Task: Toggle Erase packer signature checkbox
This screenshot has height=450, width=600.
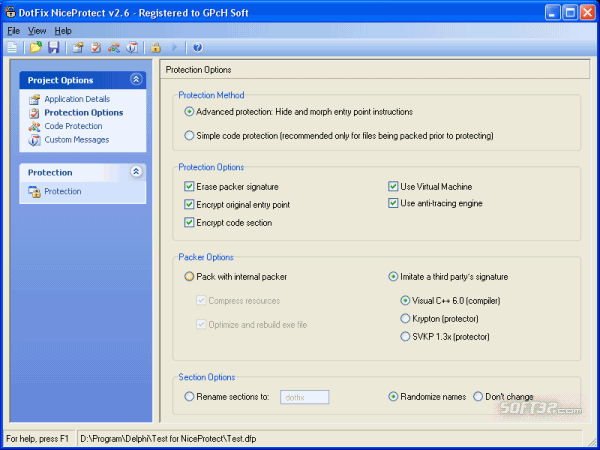Action: (189, 186)
